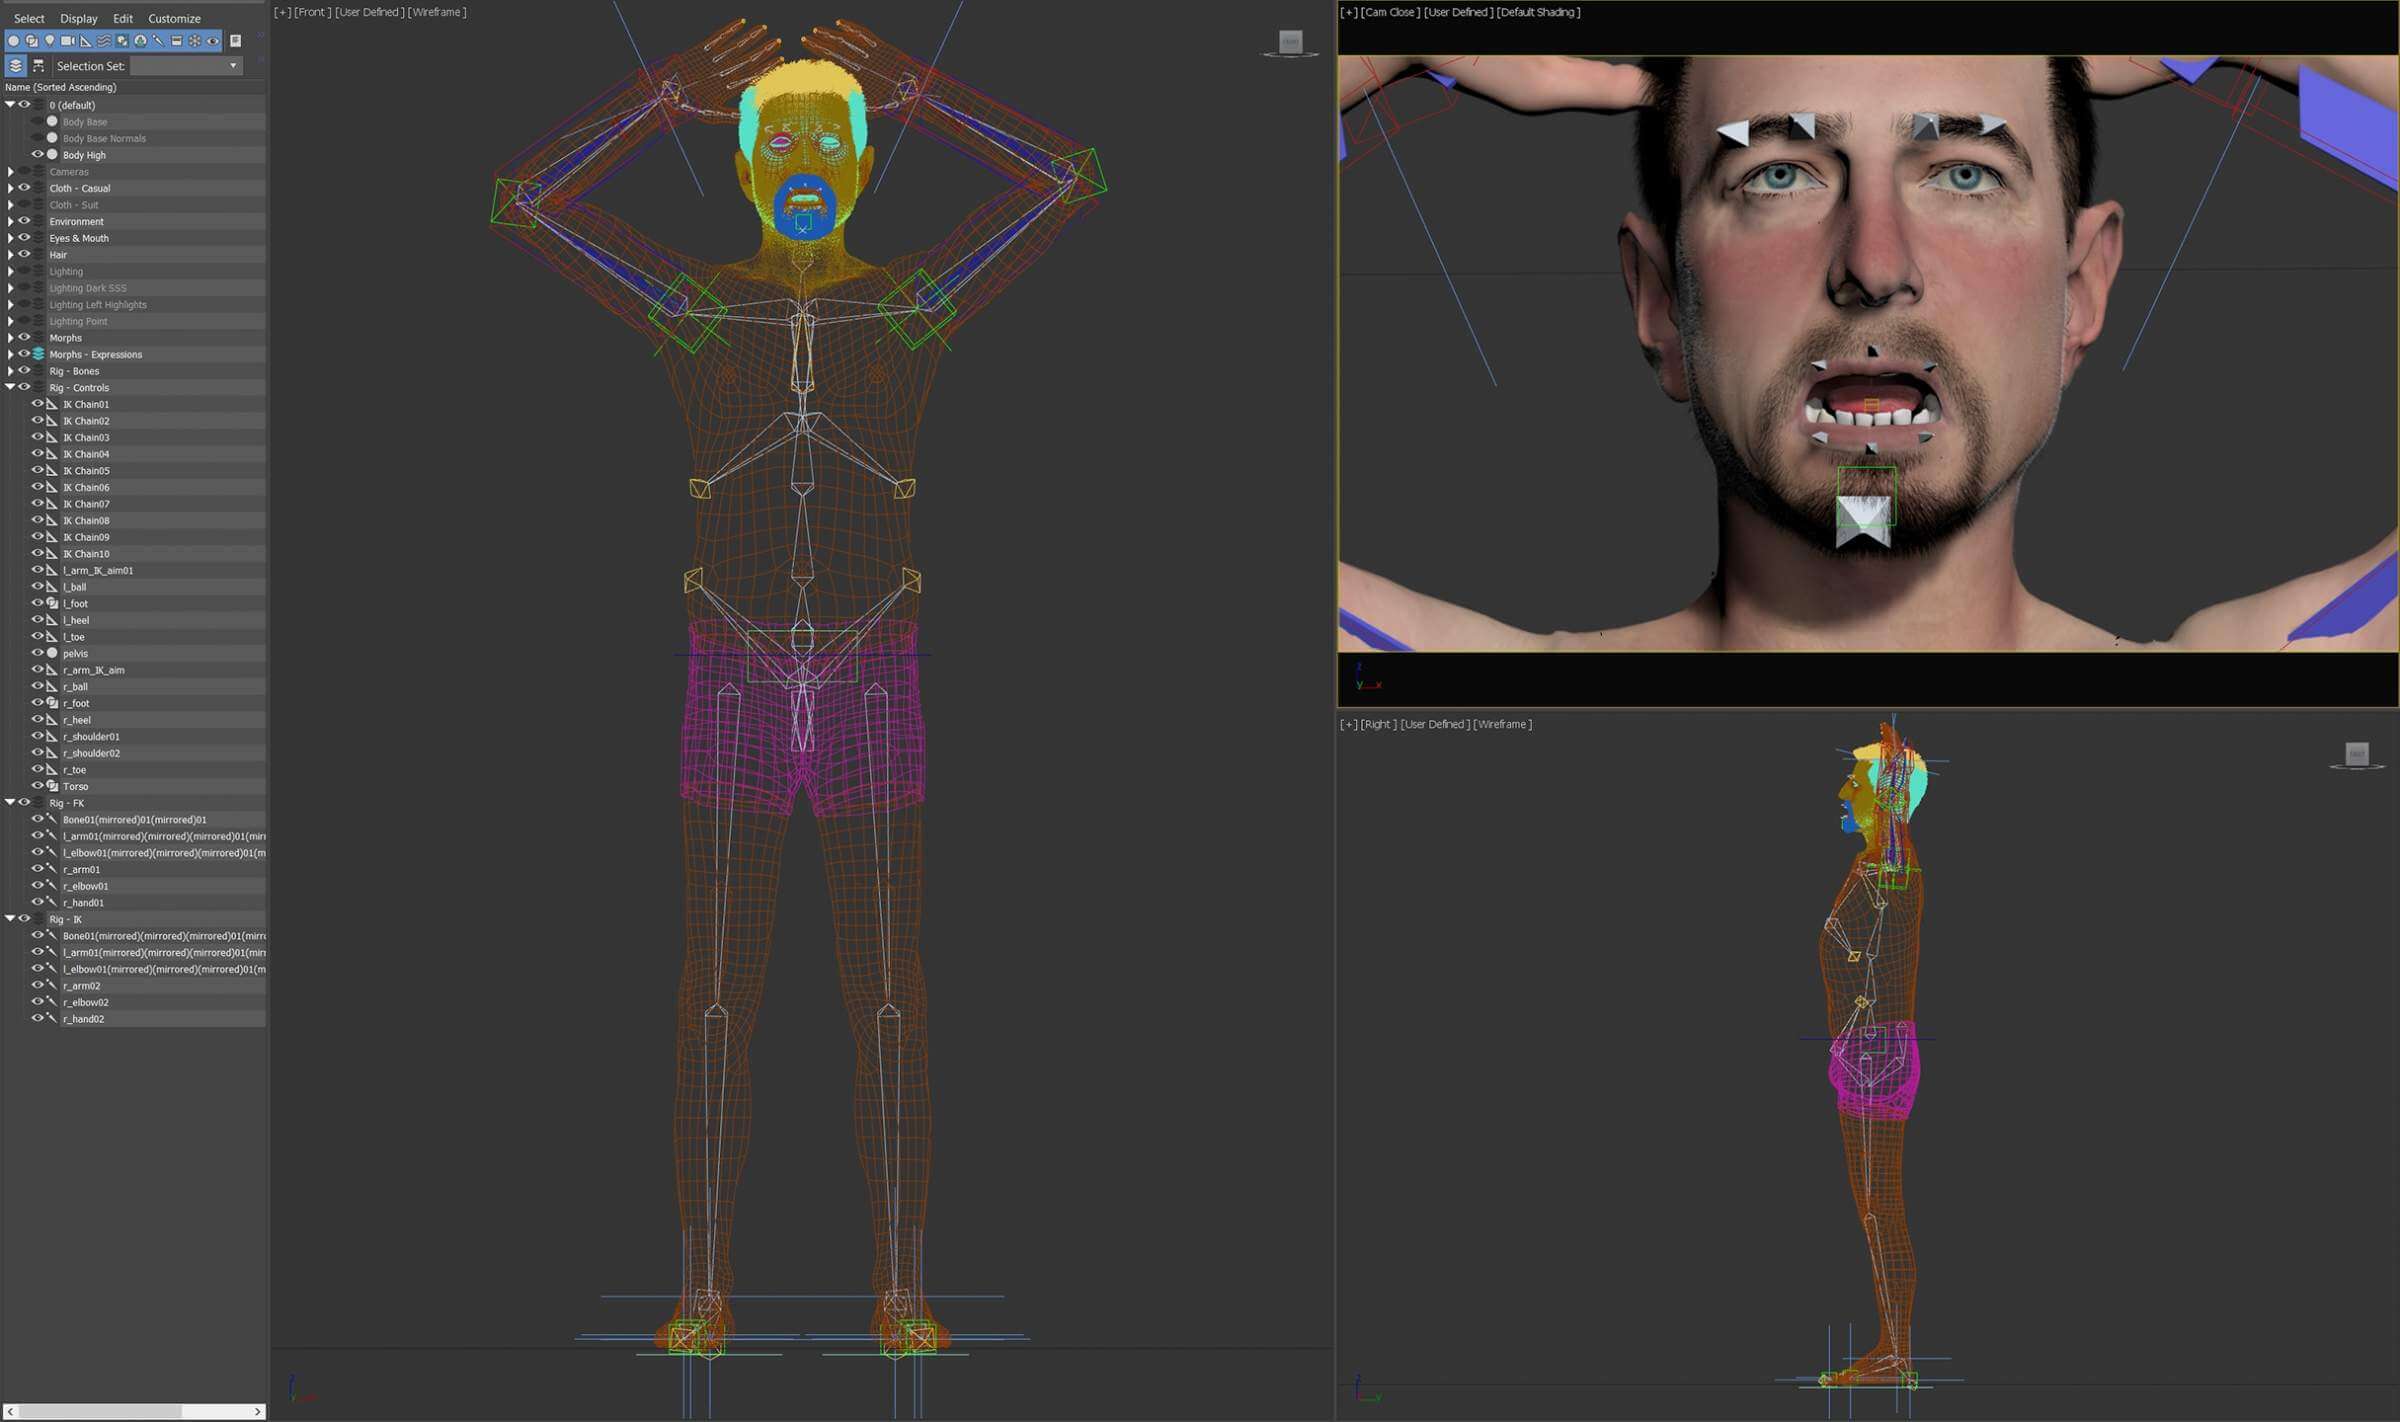Toggle the Display Lights filter icon
The image size is (2400, 1422).
49,41
